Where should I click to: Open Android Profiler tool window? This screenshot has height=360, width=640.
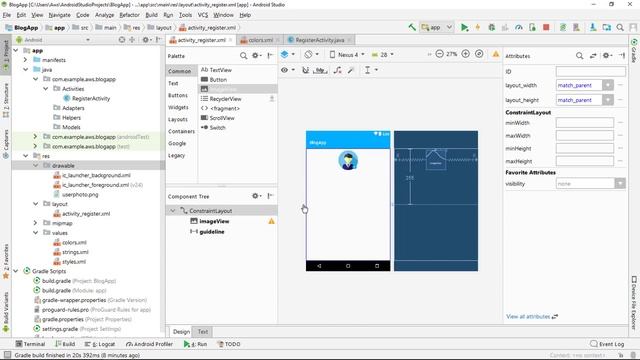coord(149,344)
